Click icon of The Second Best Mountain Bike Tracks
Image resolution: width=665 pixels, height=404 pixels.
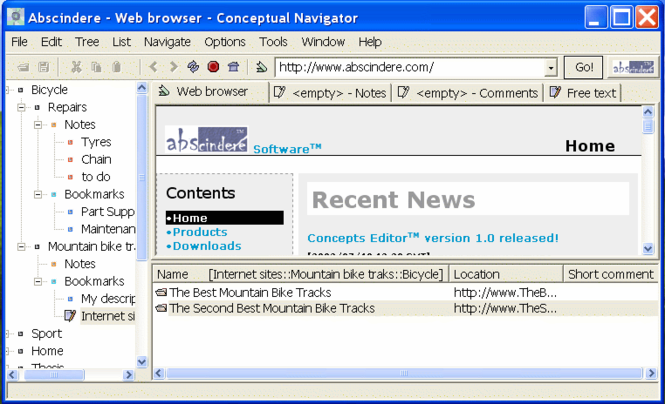click(x=161, y=308)
